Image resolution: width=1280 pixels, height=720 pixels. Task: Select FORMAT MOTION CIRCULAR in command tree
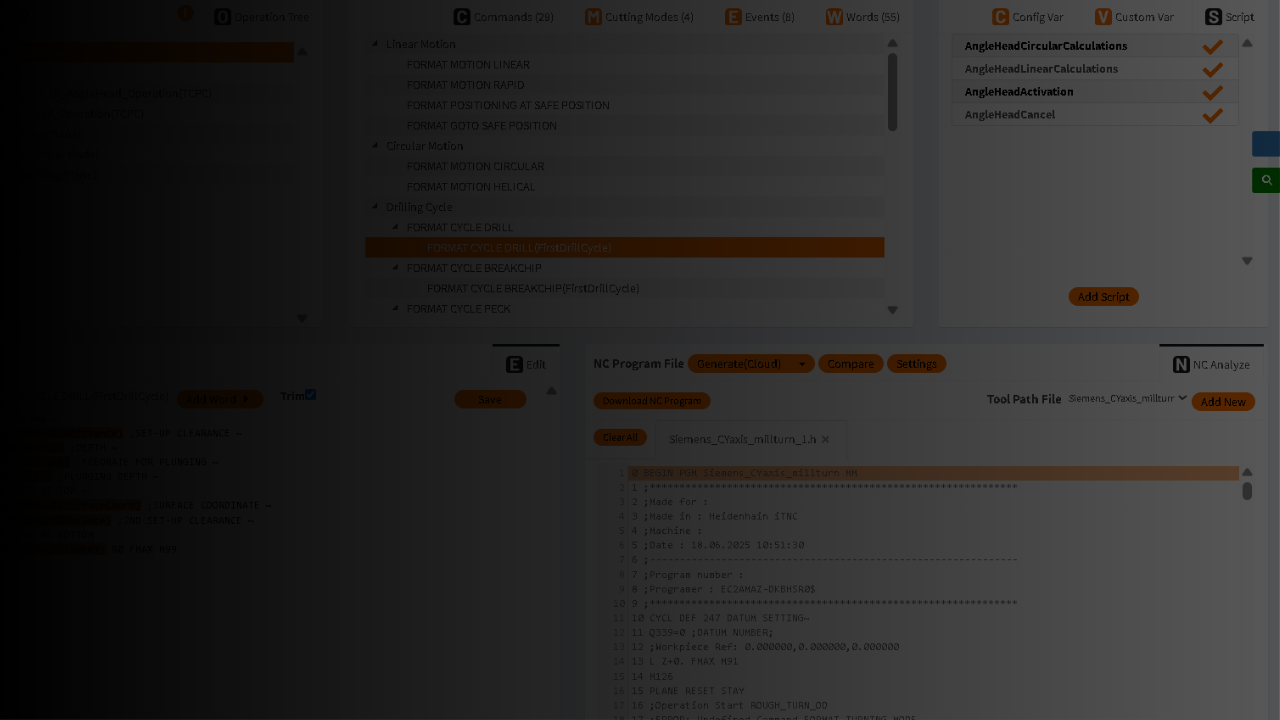475,167
